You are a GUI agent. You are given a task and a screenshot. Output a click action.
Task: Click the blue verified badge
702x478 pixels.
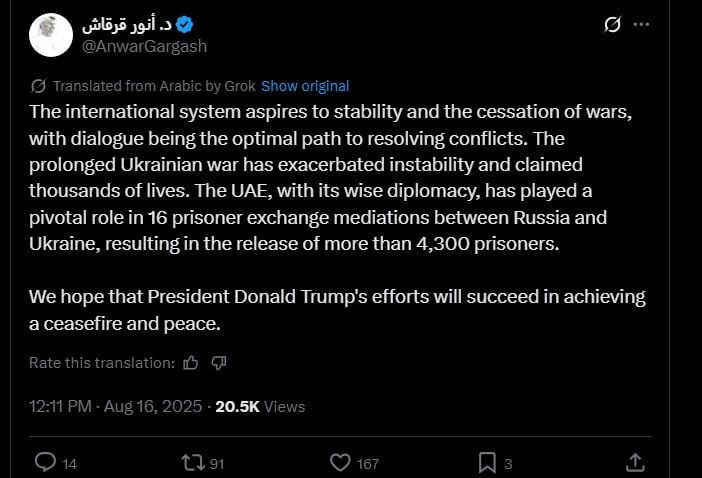point(184,24)
